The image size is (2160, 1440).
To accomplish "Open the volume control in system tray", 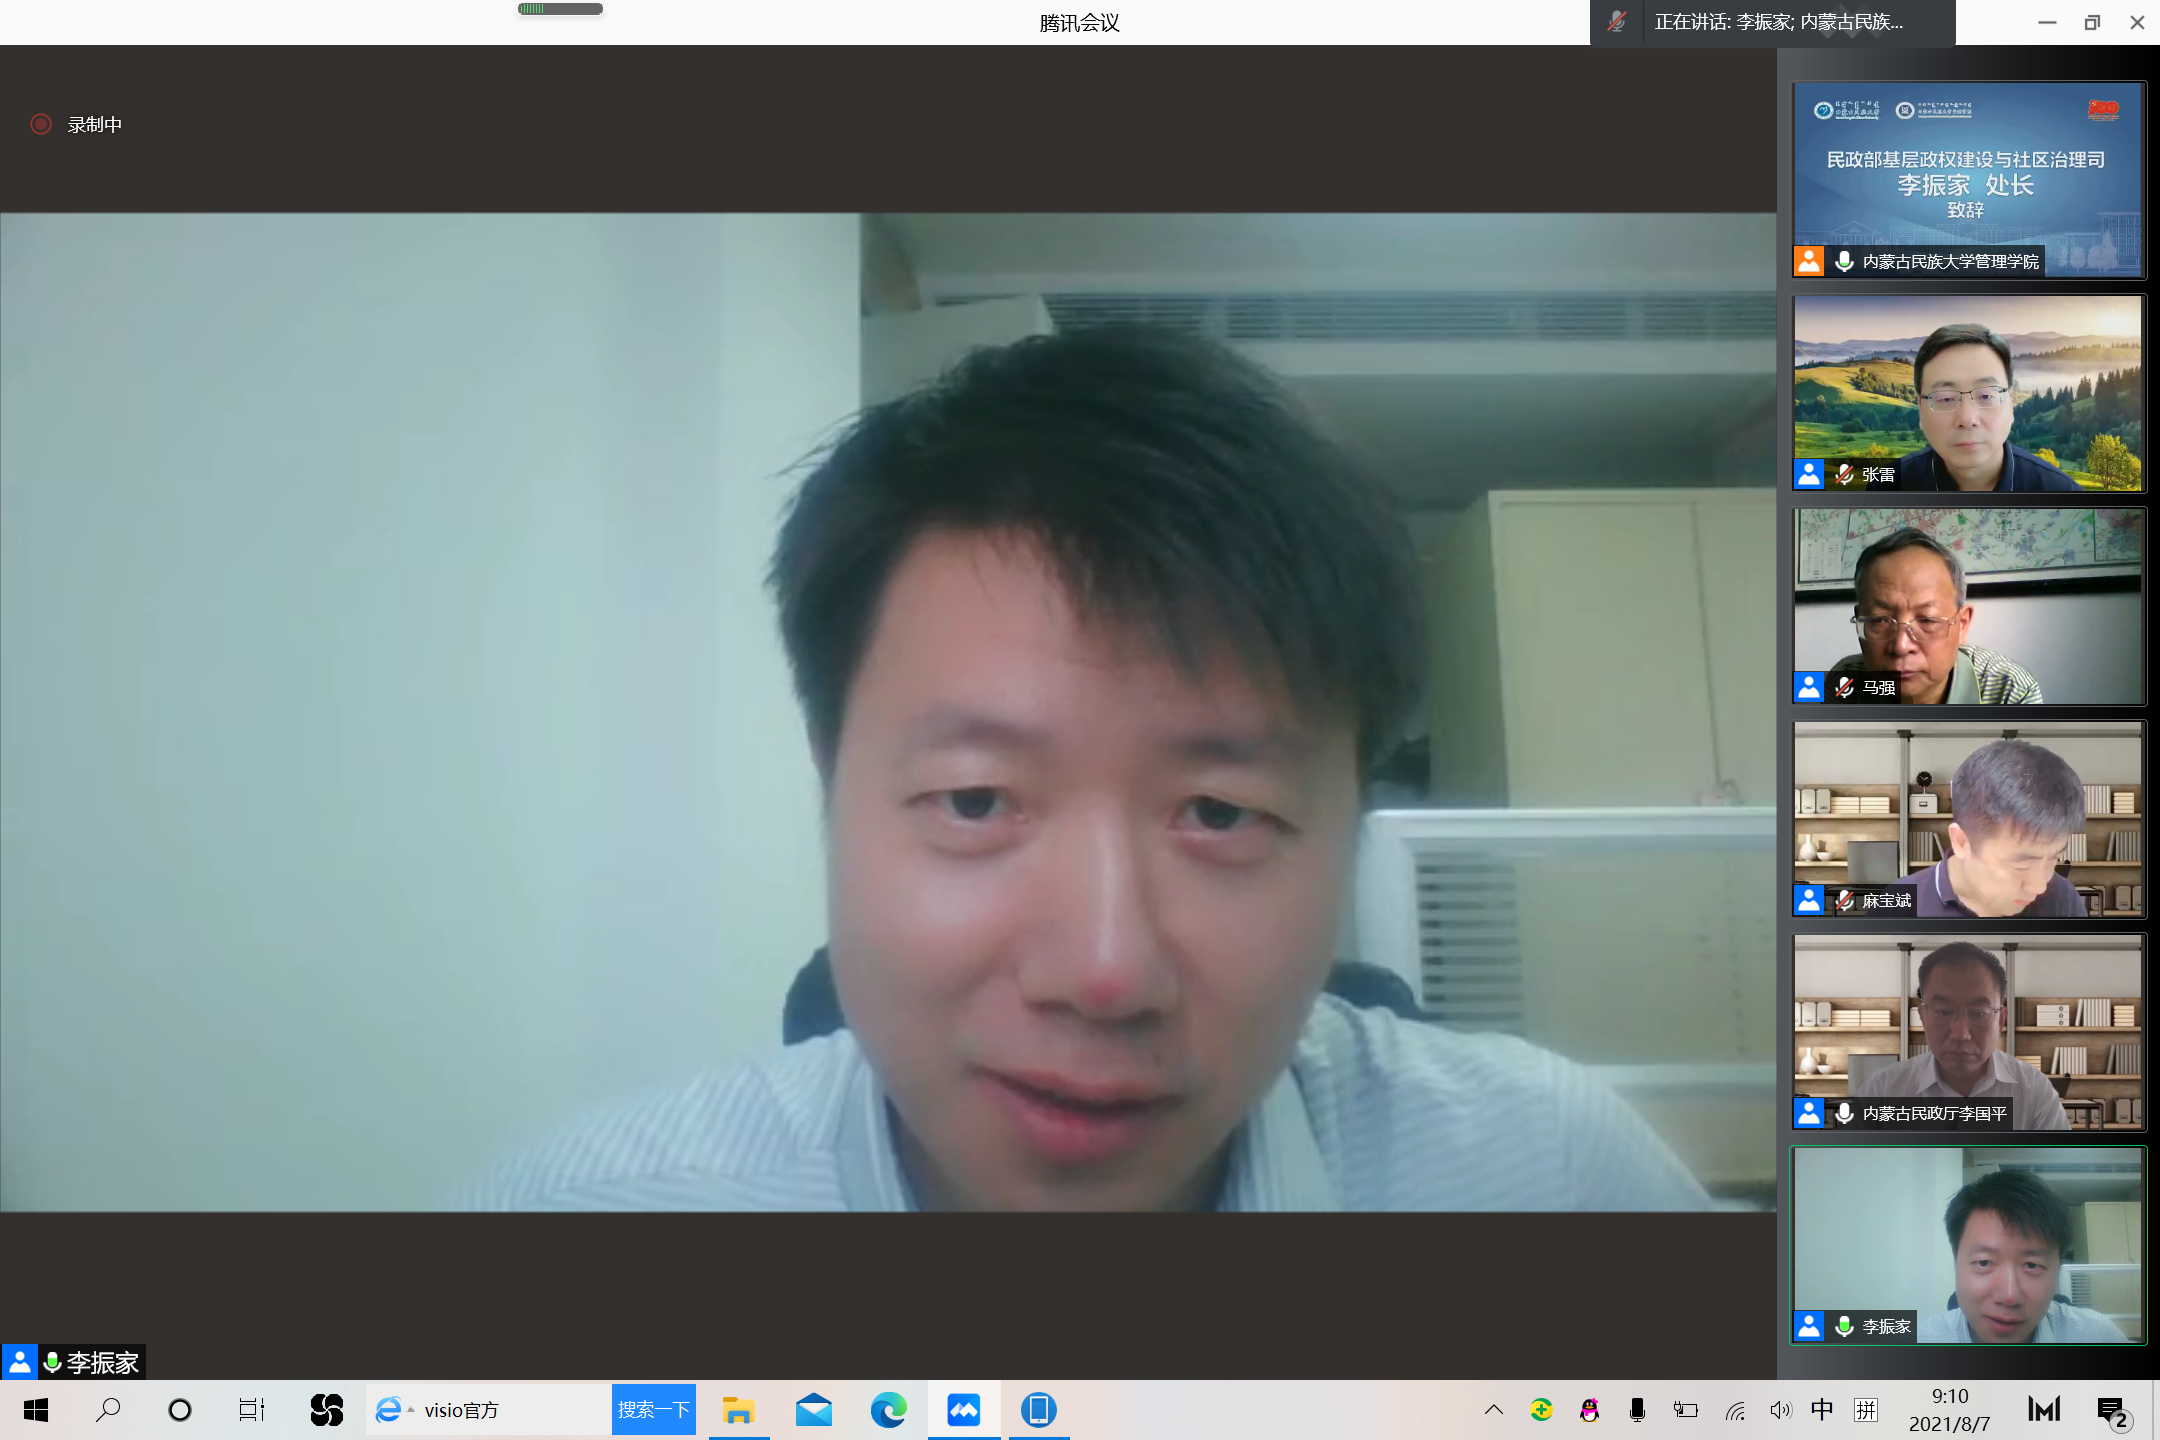I will [1780, 1410].
